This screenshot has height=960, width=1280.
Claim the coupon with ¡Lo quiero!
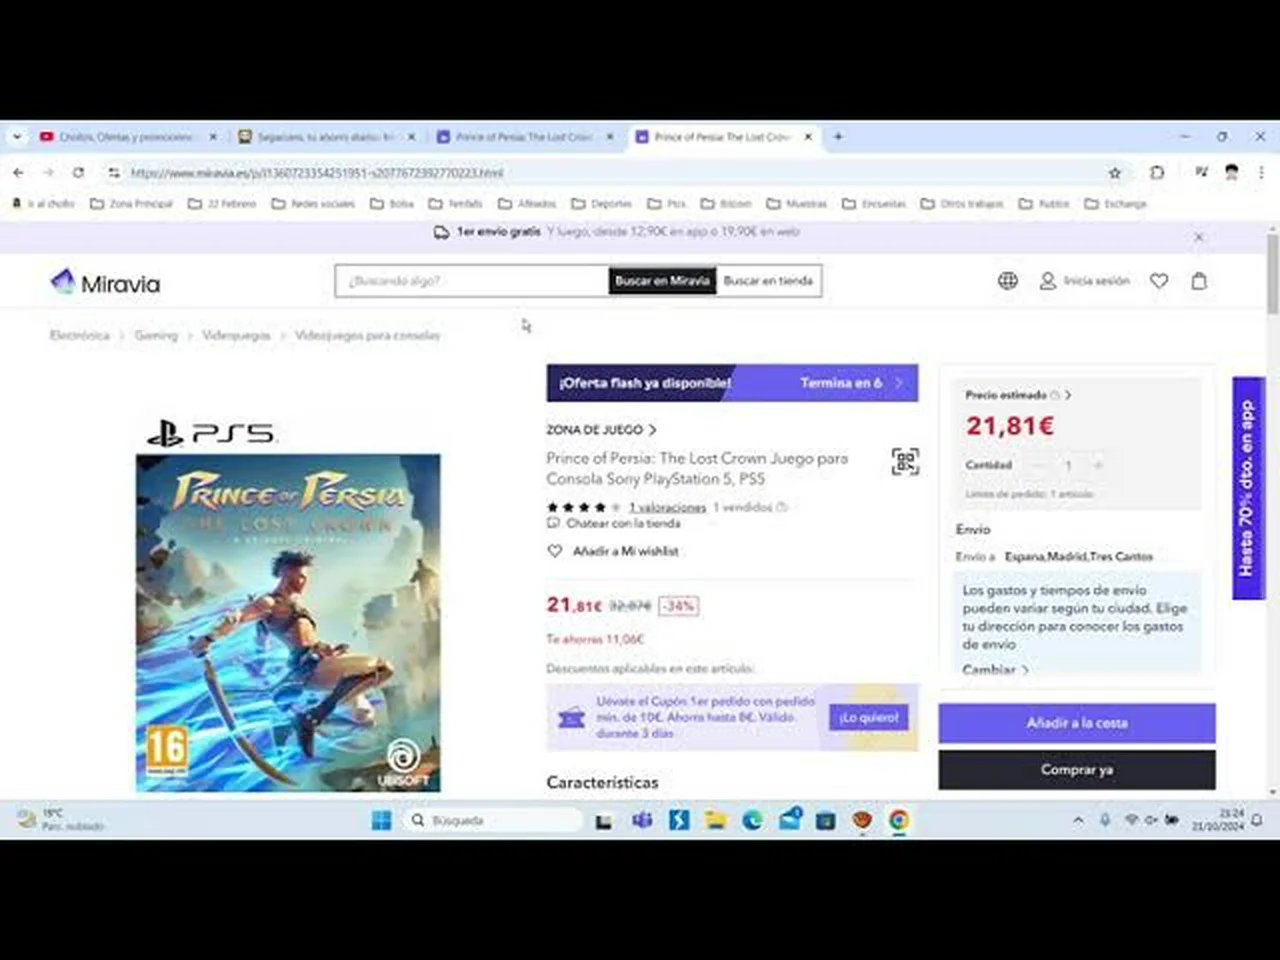869,717
